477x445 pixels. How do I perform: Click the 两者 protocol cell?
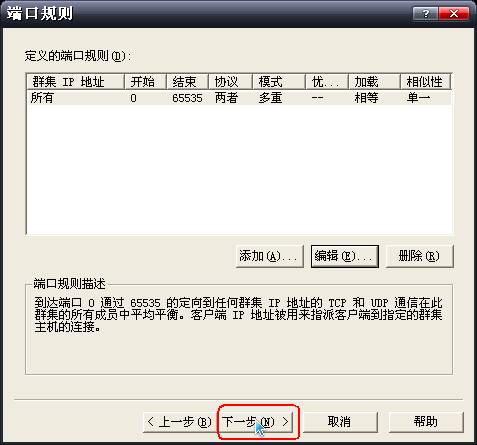[x=226, y=98]
